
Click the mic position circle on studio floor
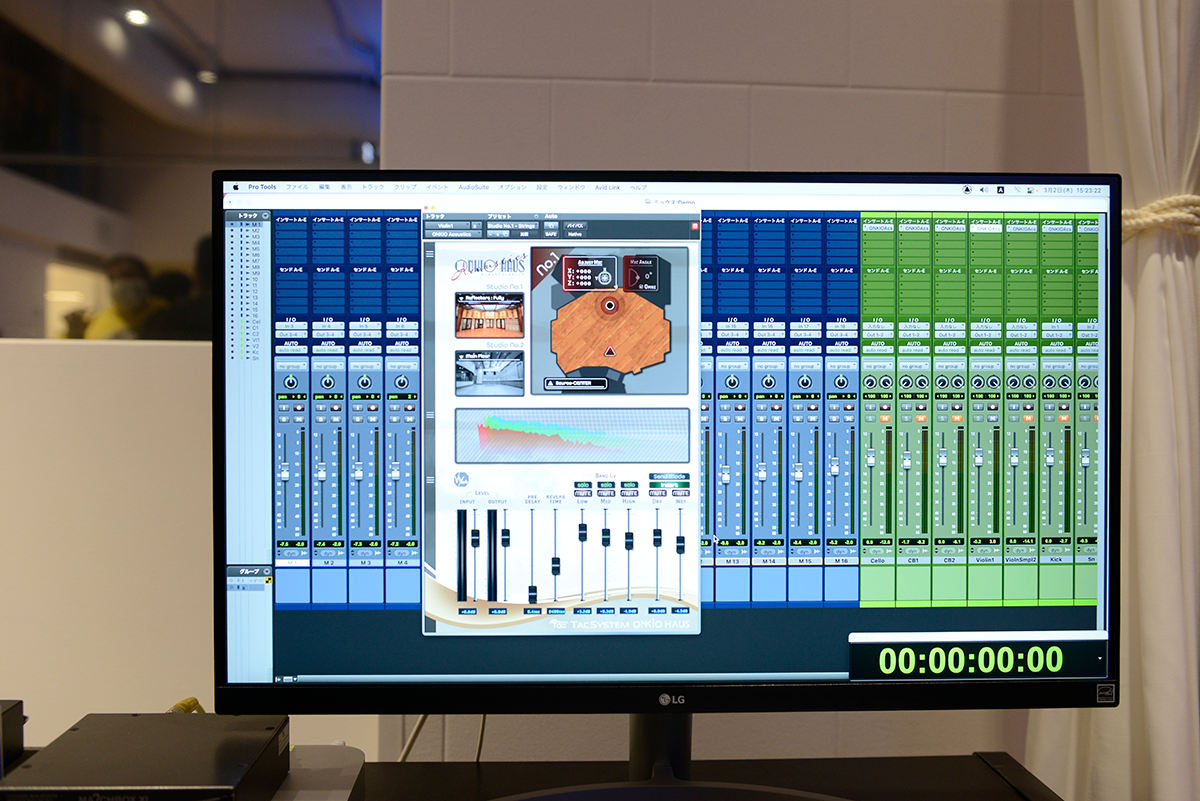coord(610,305)
